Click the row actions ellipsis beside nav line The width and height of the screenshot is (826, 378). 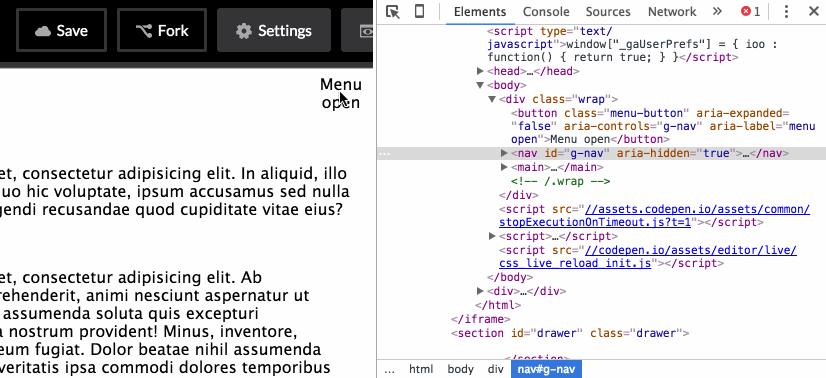(385, 154)
